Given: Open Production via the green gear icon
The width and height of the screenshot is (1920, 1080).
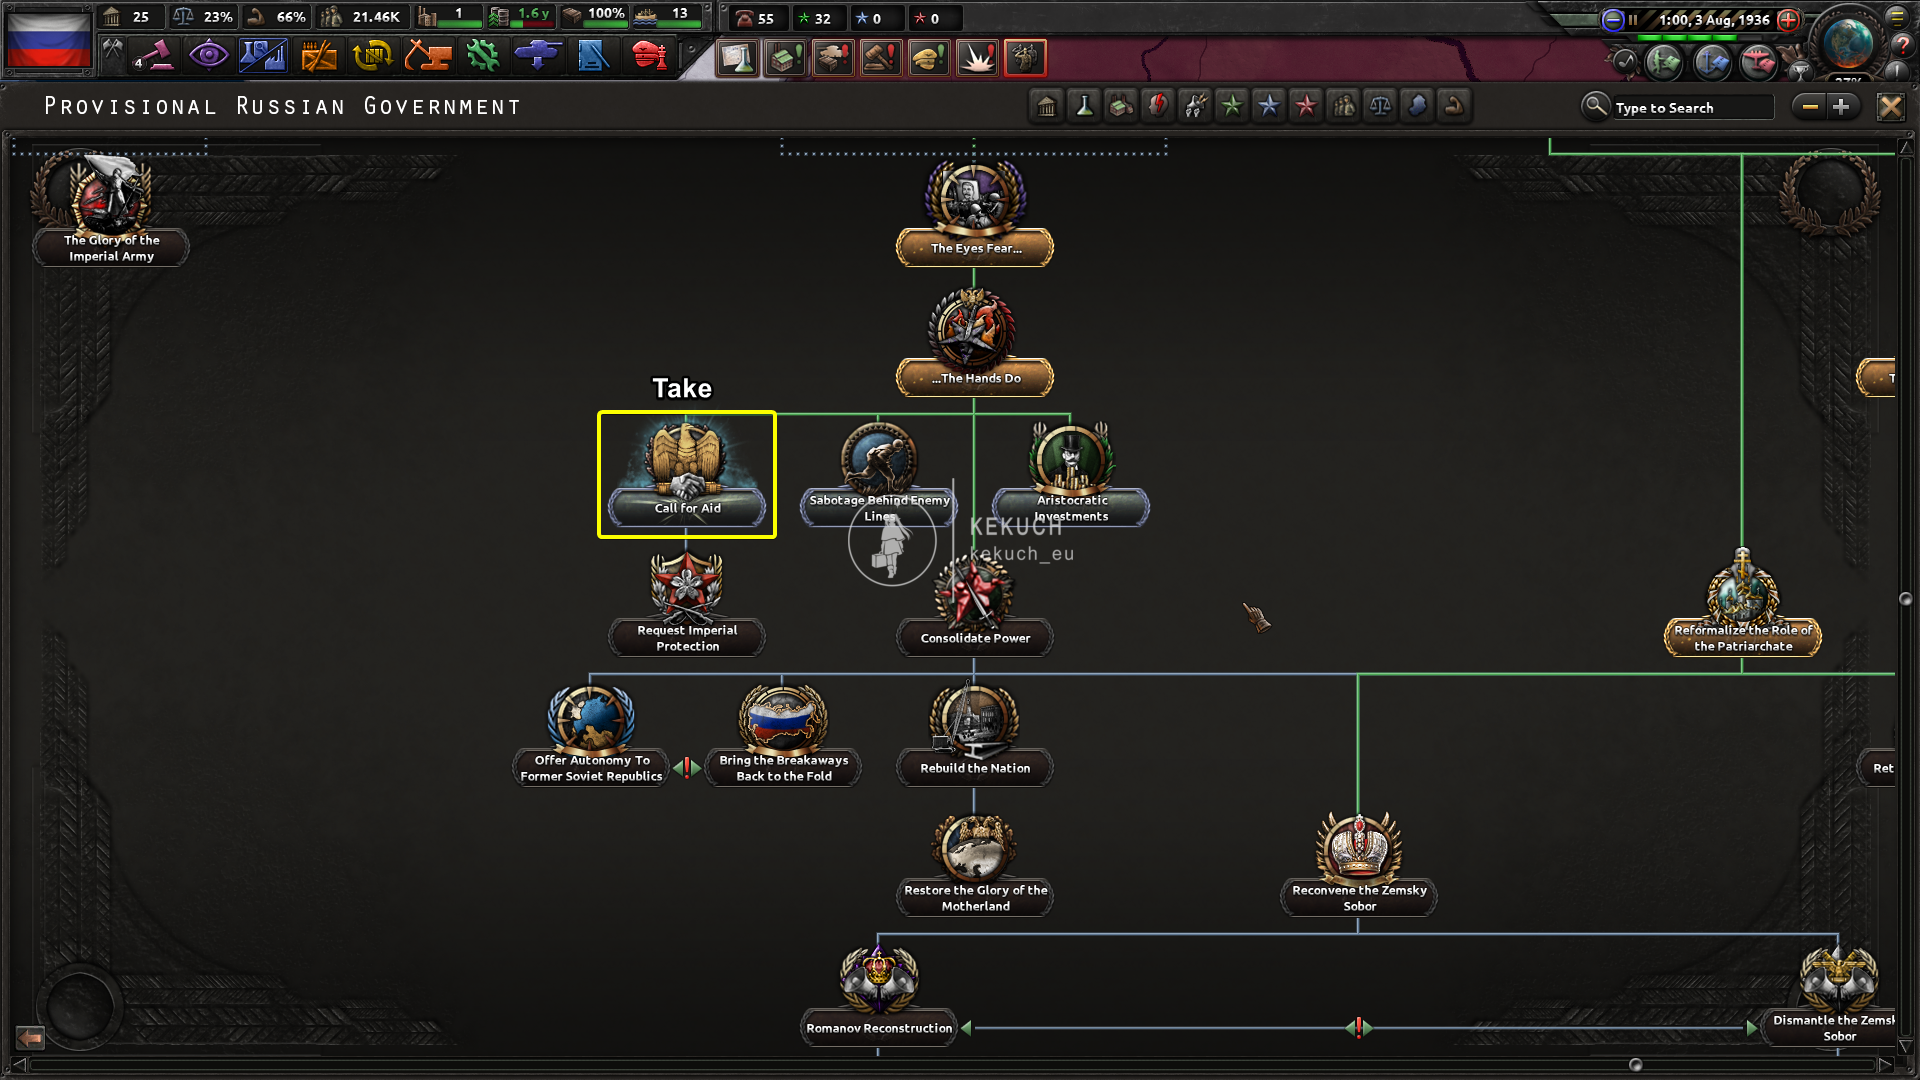Looking at the screenshot, I should [482, 55].
